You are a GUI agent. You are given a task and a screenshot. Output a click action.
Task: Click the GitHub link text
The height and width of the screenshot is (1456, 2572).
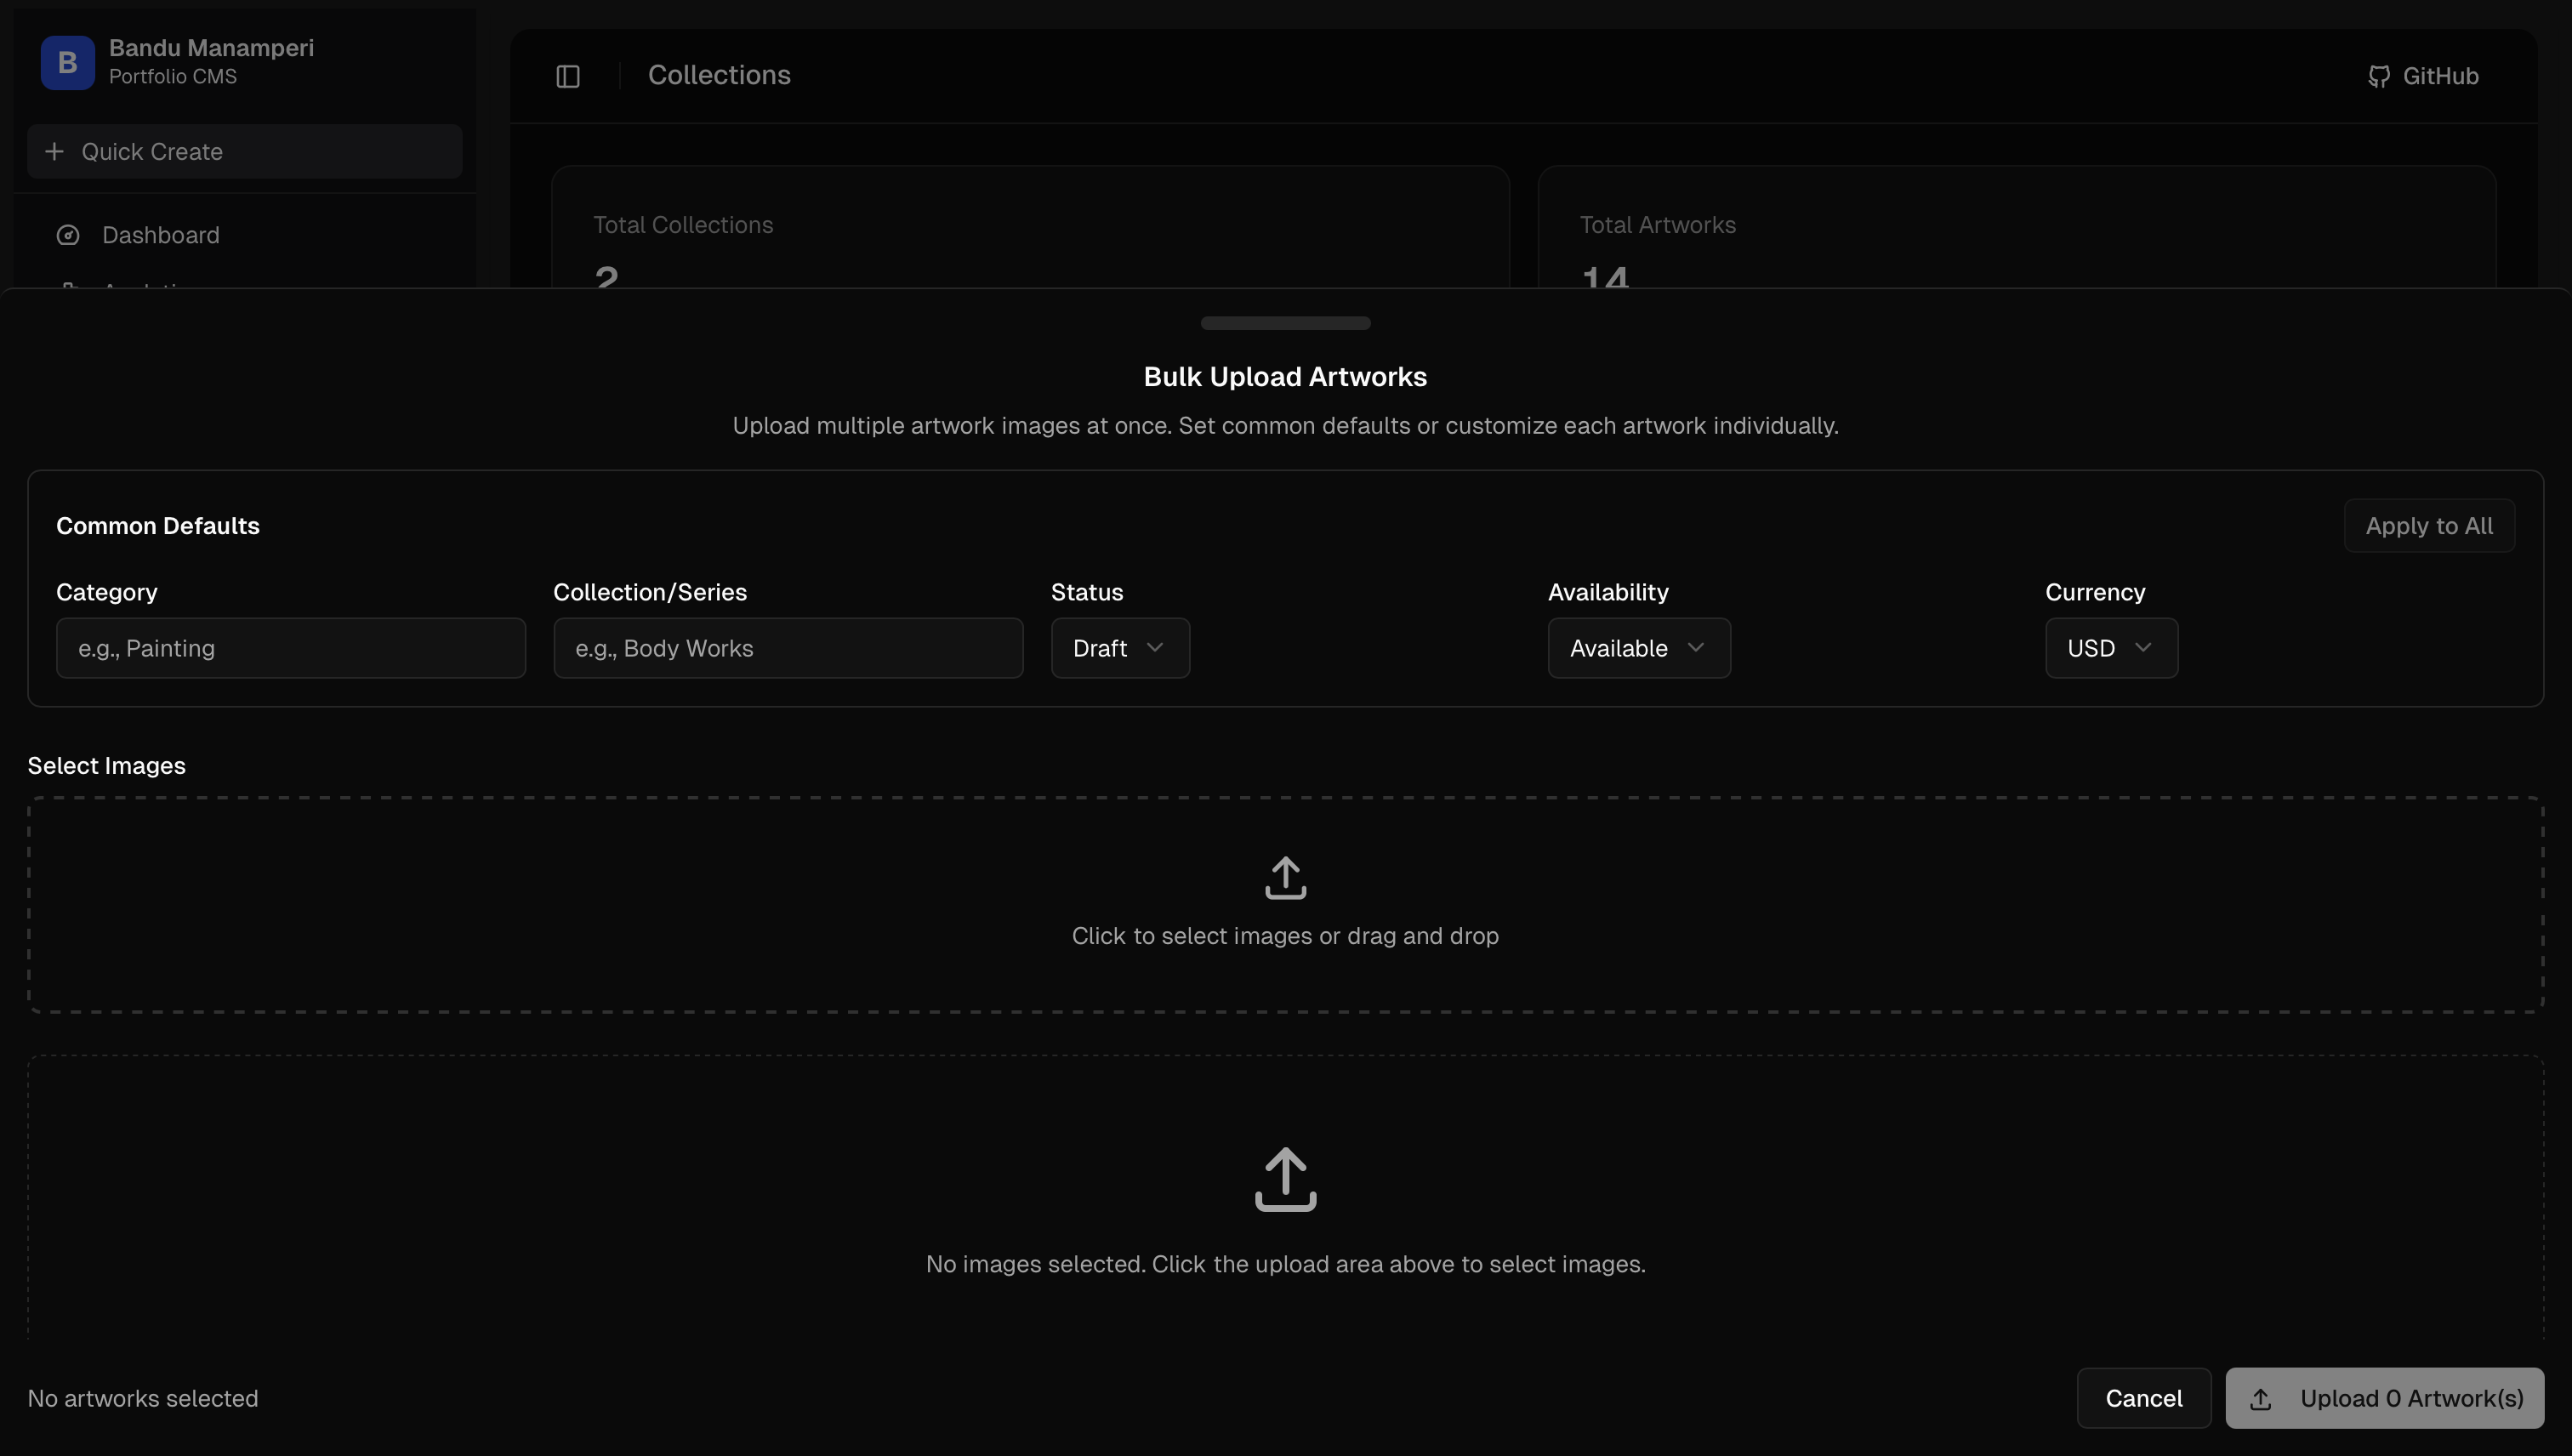tap(2440, 76)
